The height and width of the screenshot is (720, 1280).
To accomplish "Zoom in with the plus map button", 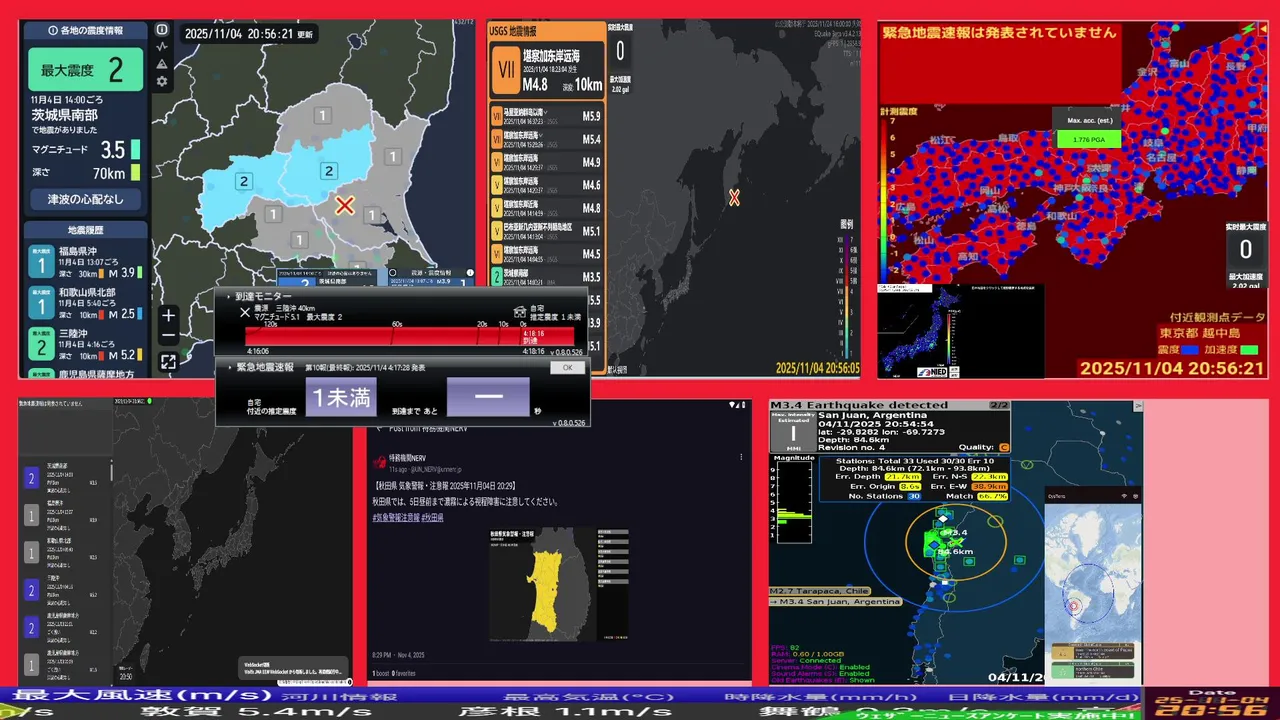I will [x=168, y=315].
